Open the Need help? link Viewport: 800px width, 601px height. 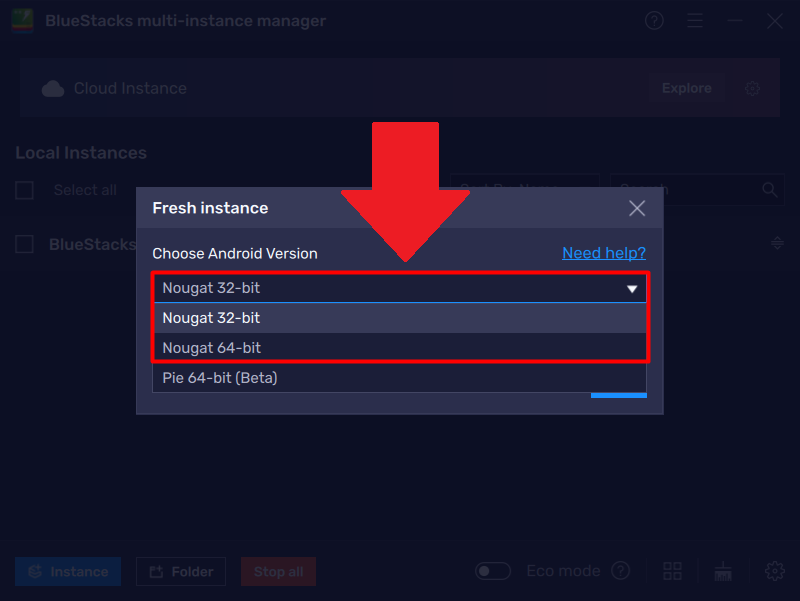[x=604, y=253]
